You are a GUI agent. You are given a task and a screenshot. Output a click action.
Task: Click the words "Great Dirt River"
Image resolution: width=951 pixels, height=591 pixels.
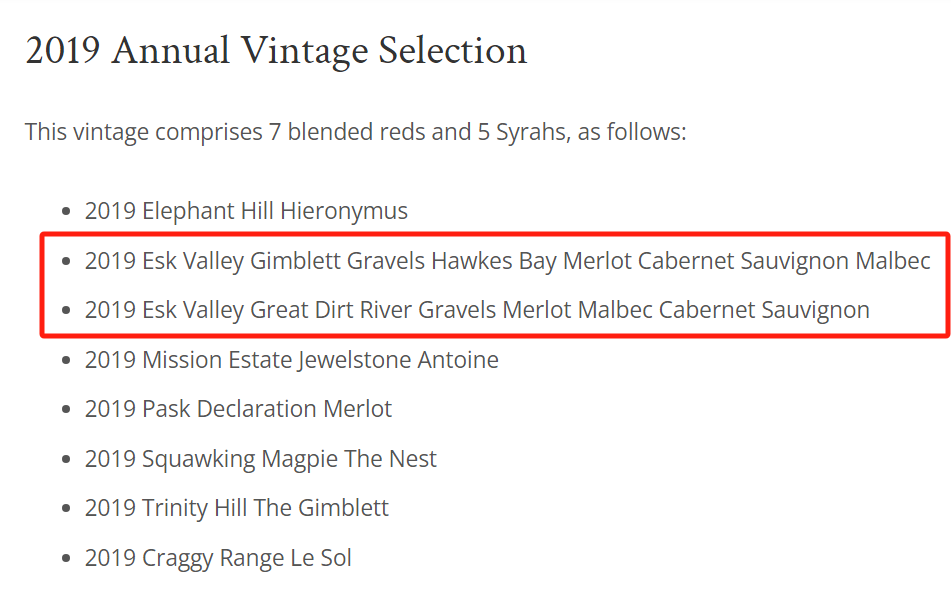pos(331,310)
